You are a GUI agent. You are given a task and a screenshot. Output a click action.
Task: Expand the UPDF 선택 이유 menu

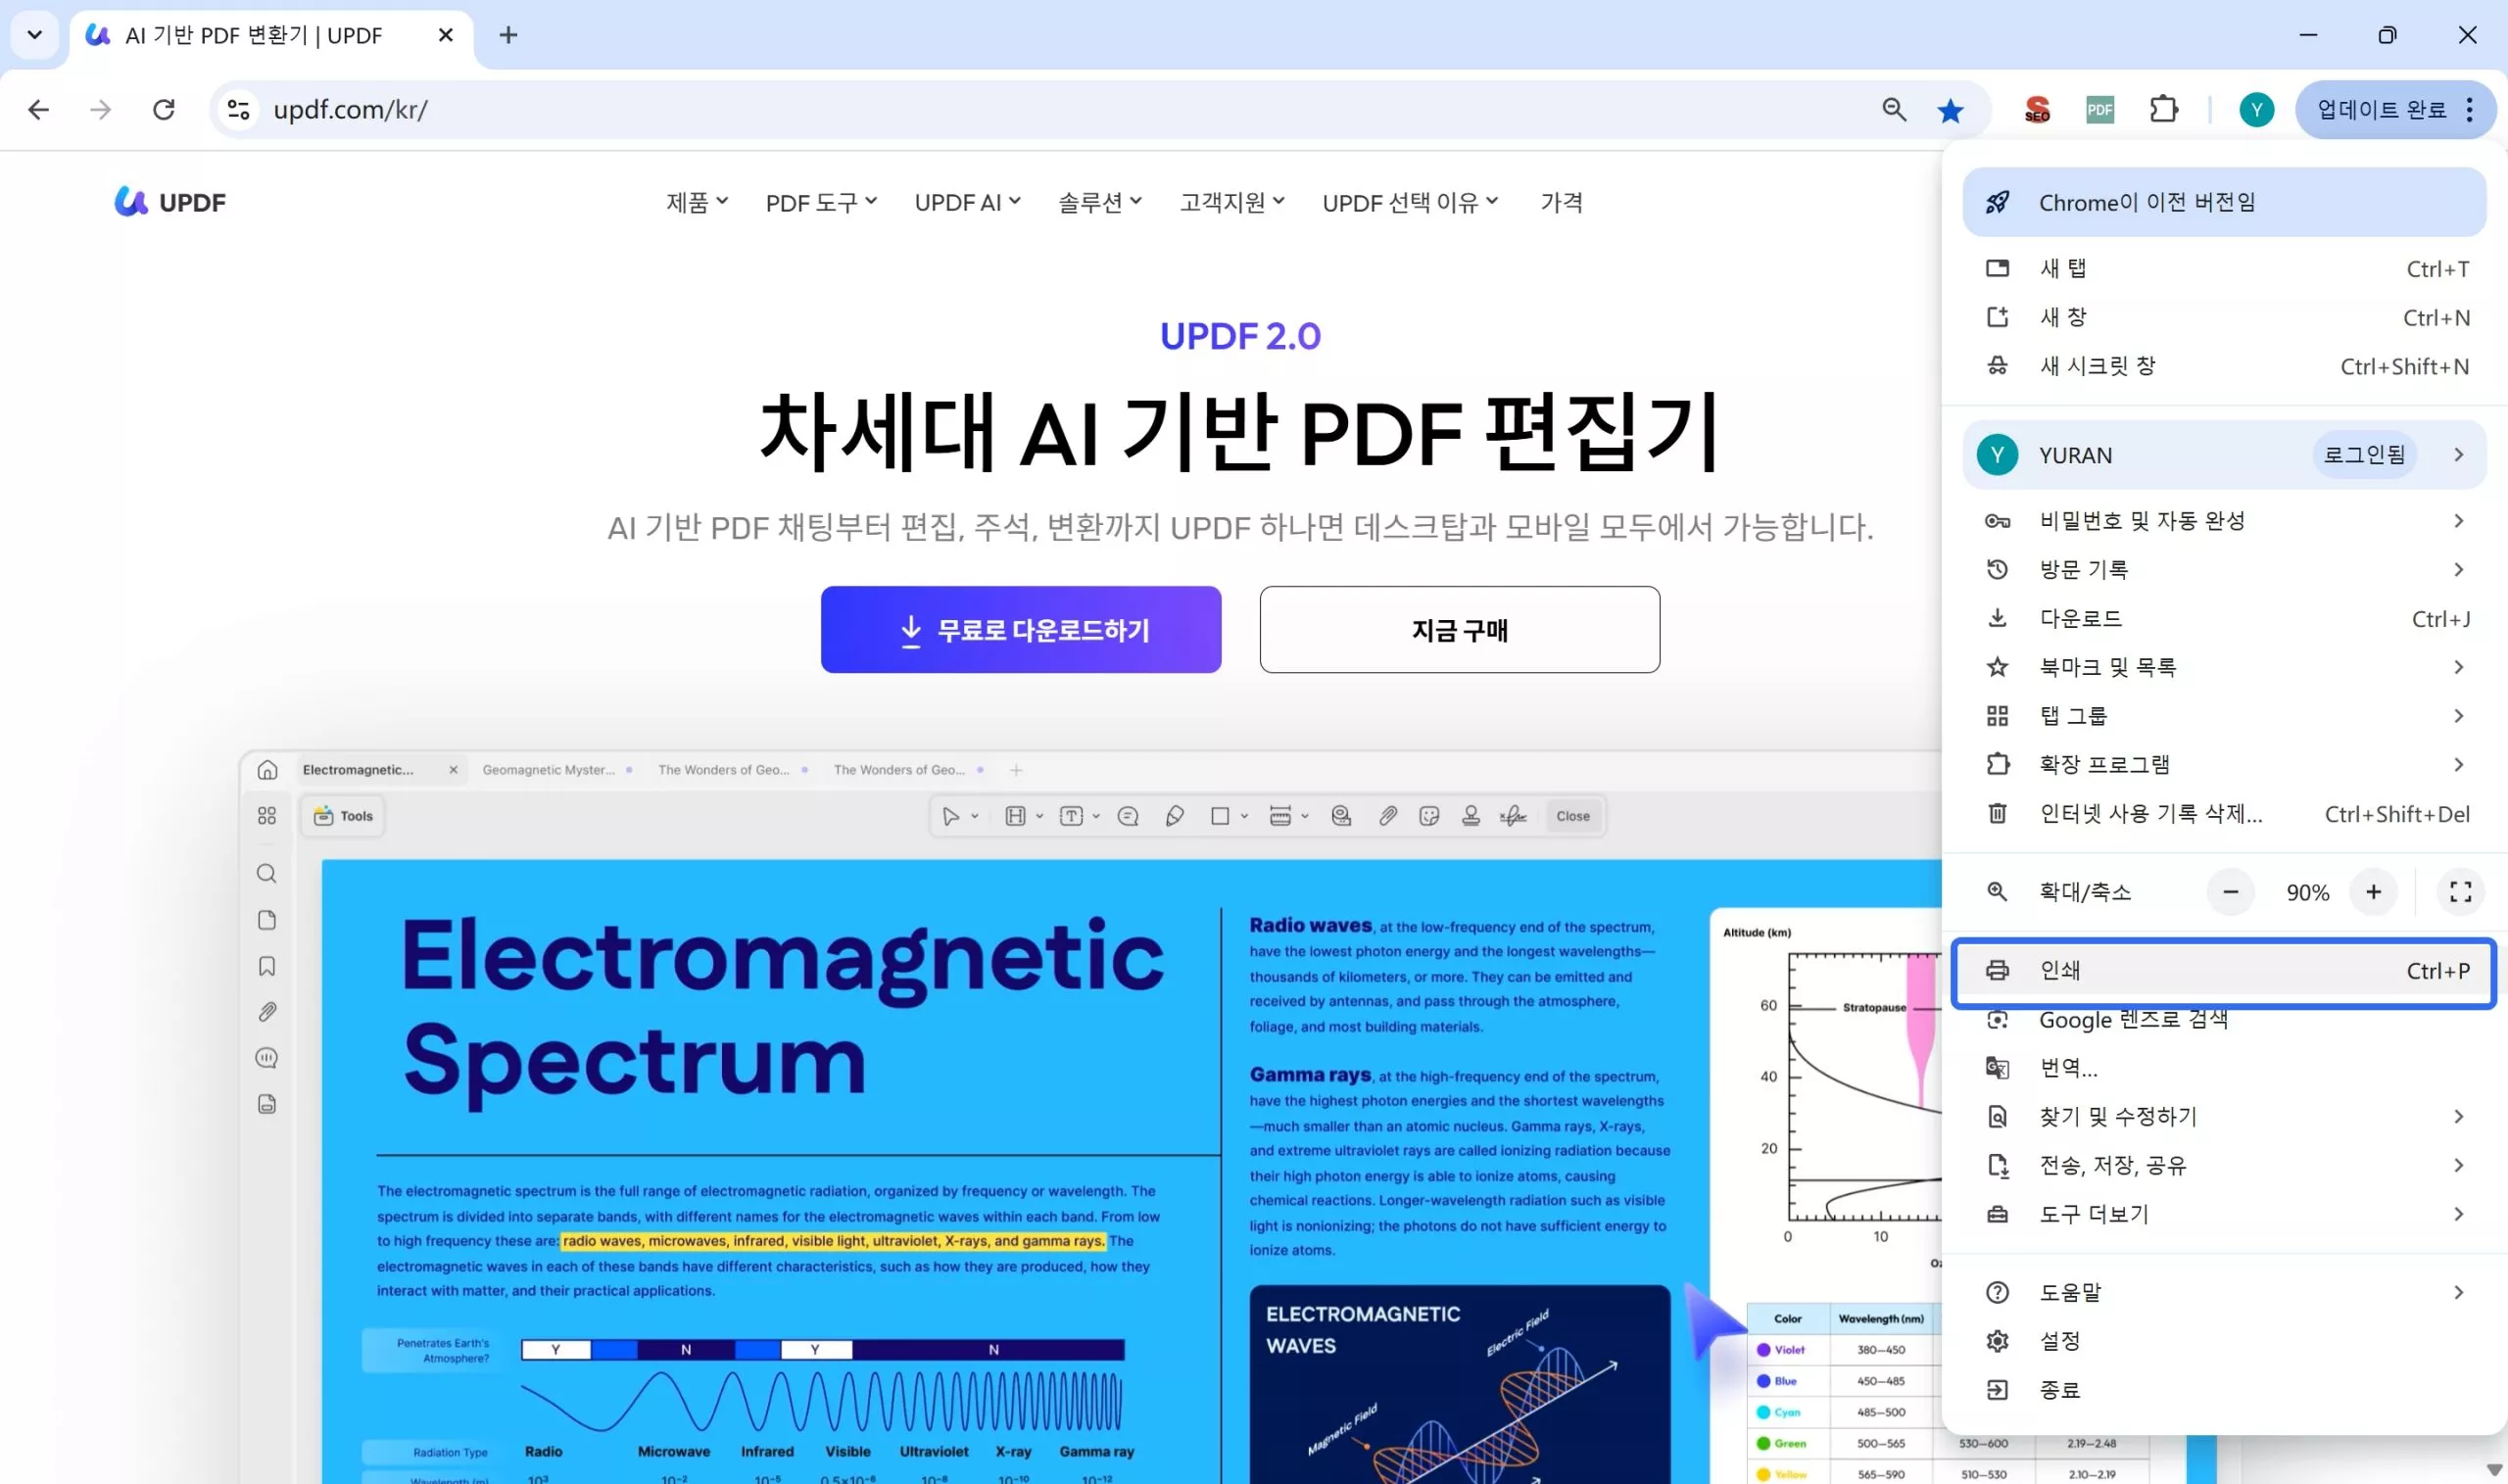click(x=1410, y=202)
